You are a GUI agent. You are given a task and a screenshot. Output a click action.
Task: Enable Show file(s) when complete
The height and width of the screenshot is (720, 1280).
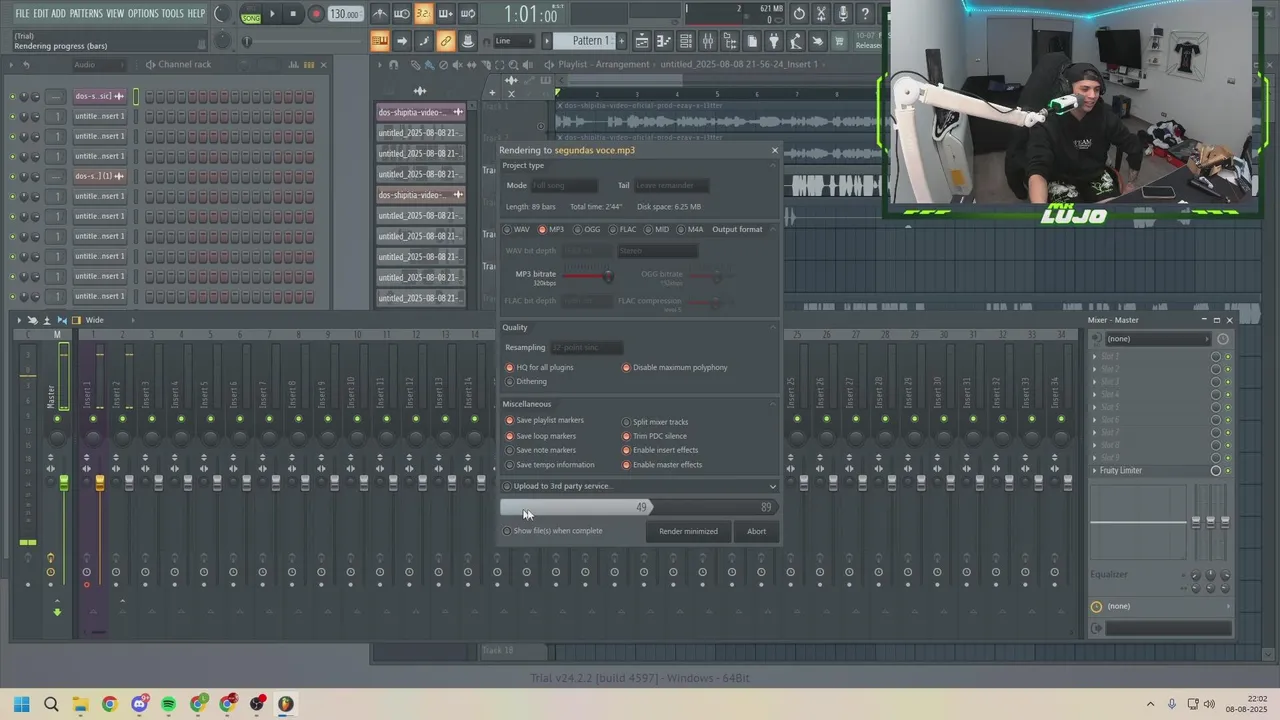tap(553, 531)
